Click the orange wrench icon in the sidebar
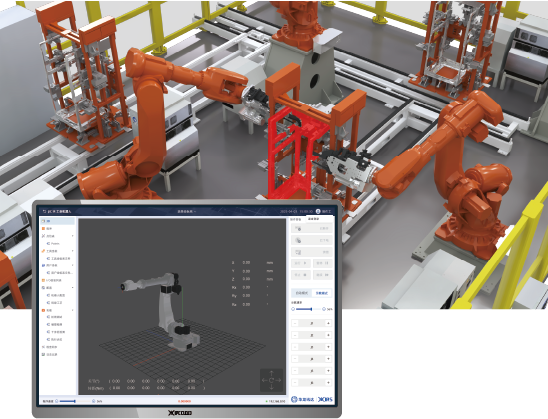 pos(43,251)
